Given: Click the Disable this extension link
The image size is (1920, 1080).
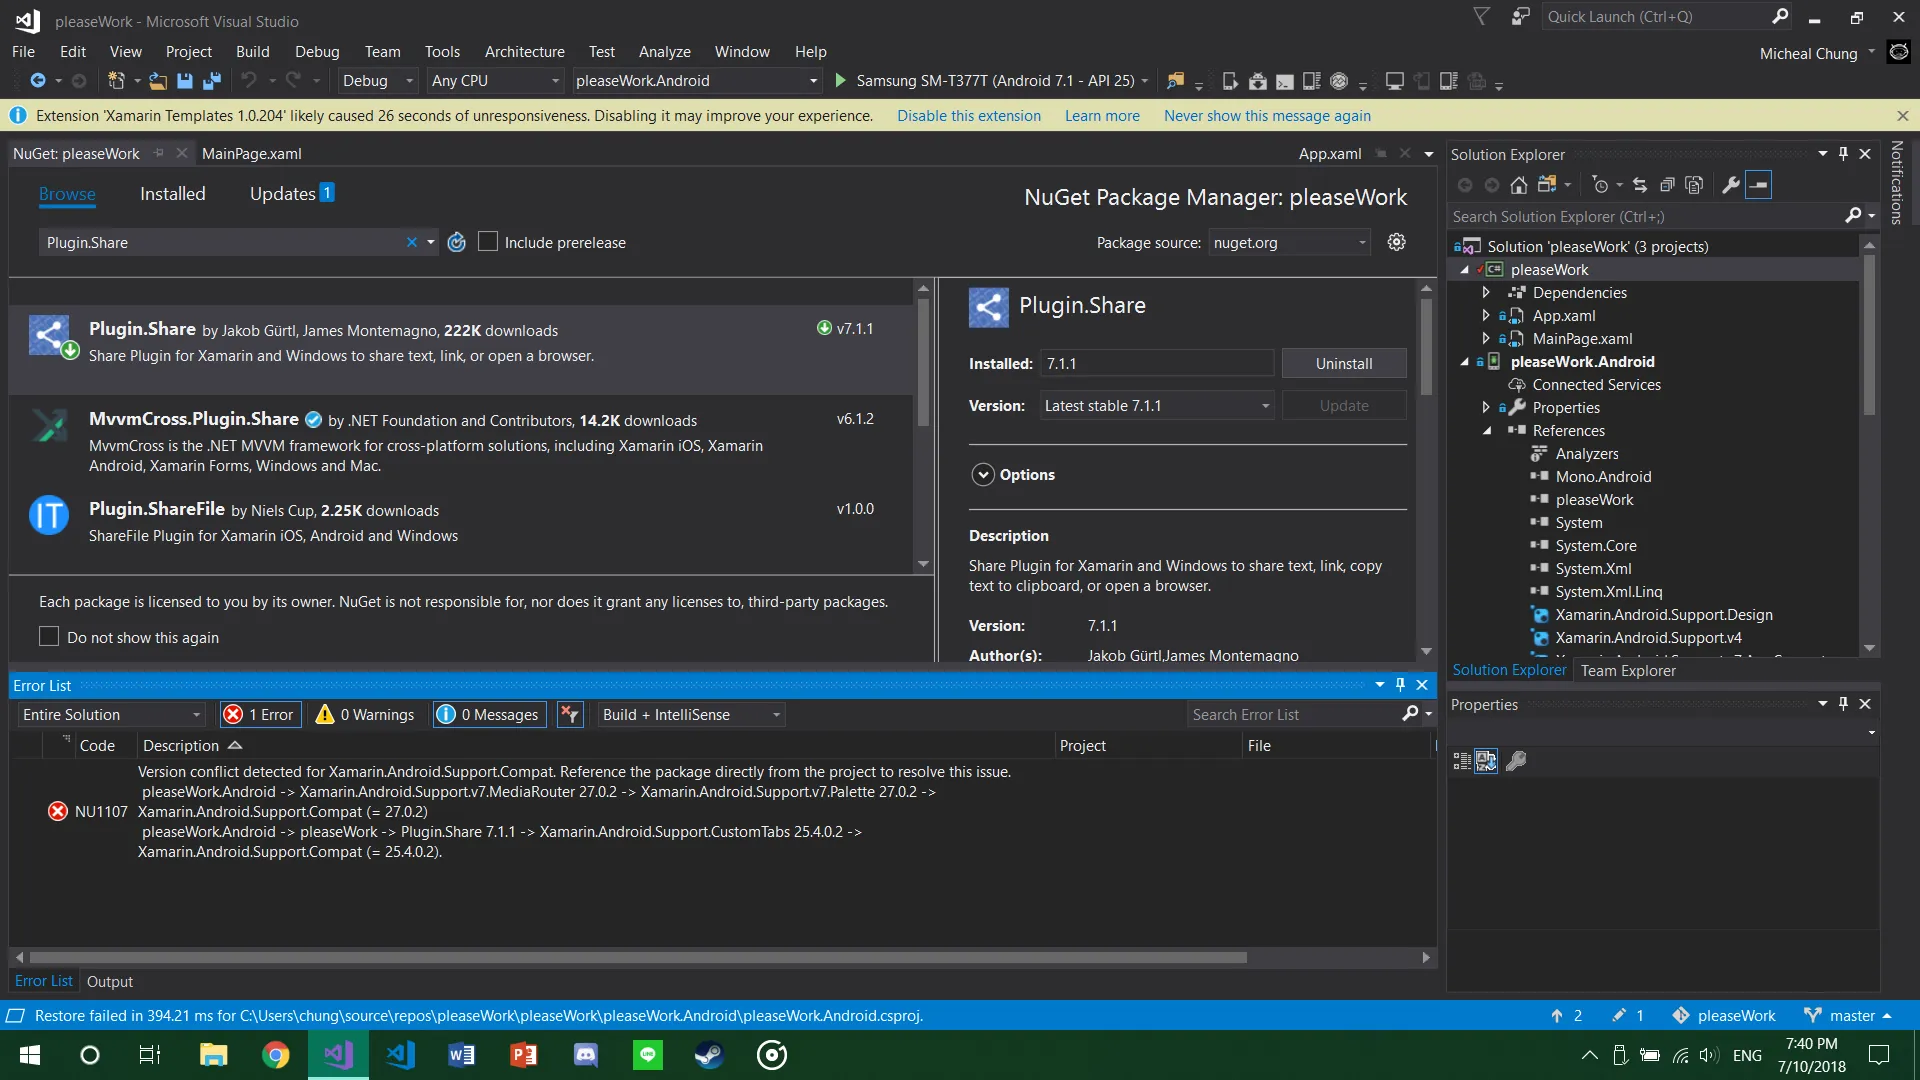Looking at the screenshot, I should tap(968, 116).
